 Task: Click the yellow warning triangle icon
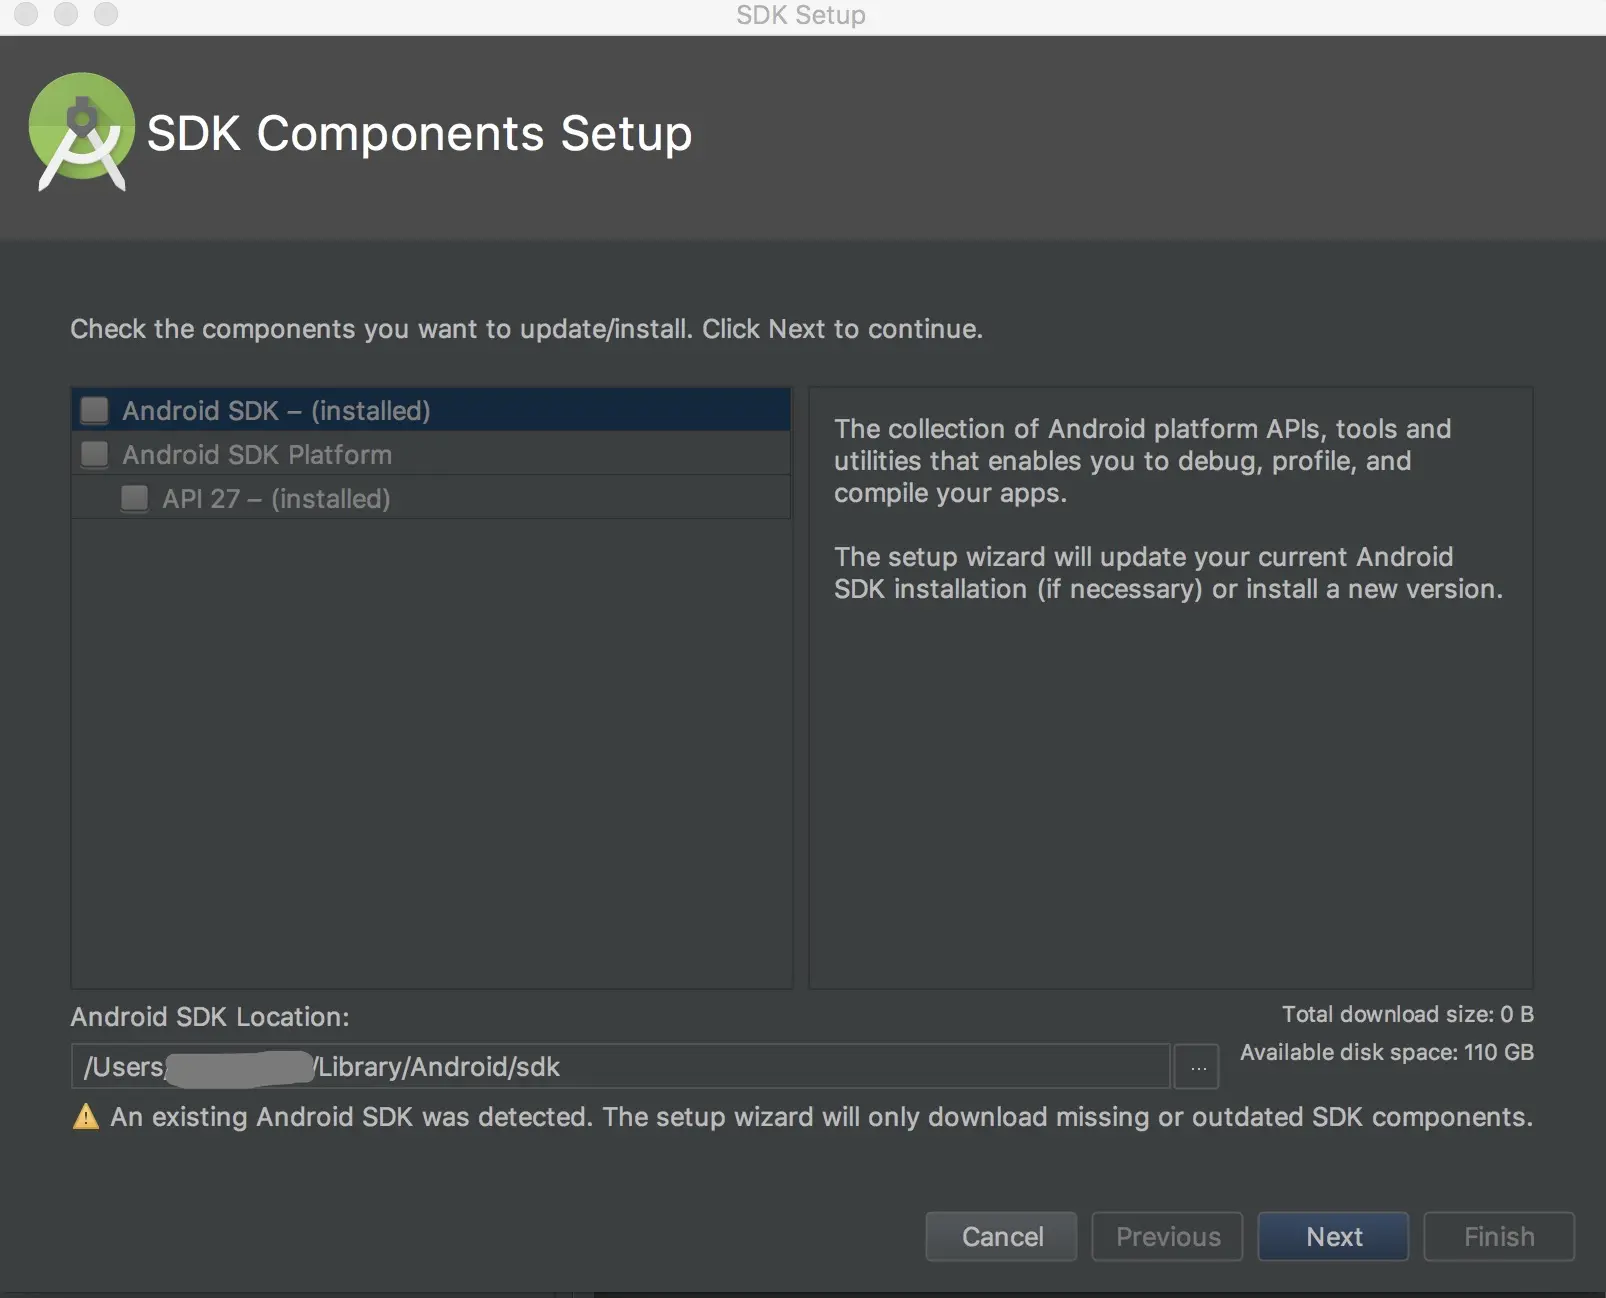(x=86, y=1117)
